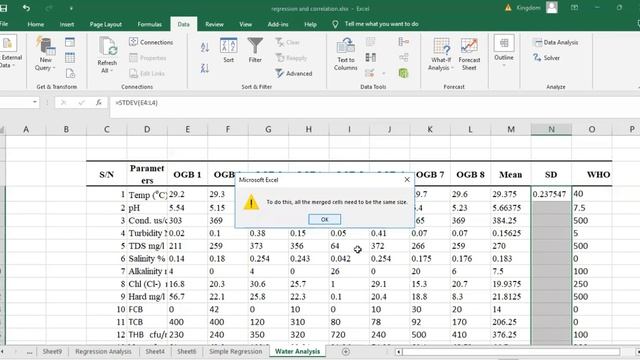
Task: Close the Microsoft Excel warning dialog
Action: pyautogui.click(x=407, y=180)
